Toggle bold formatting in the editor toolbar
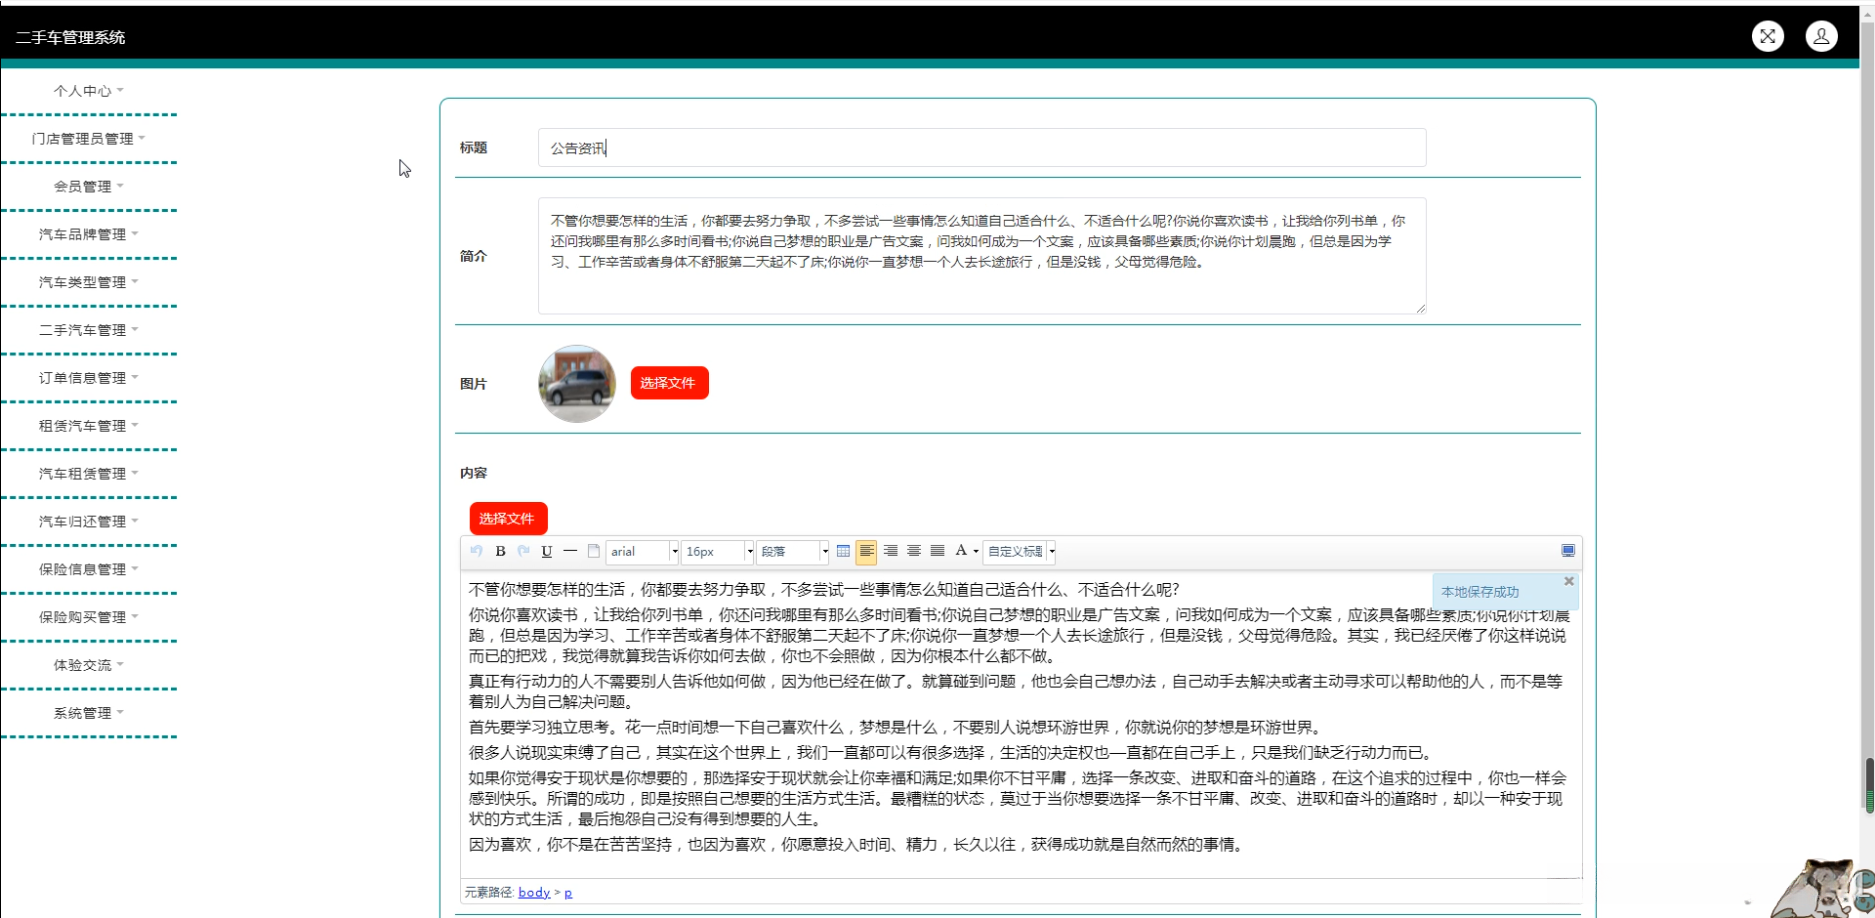The width and height of the screenshot is (1875, 918). (500, 551)
